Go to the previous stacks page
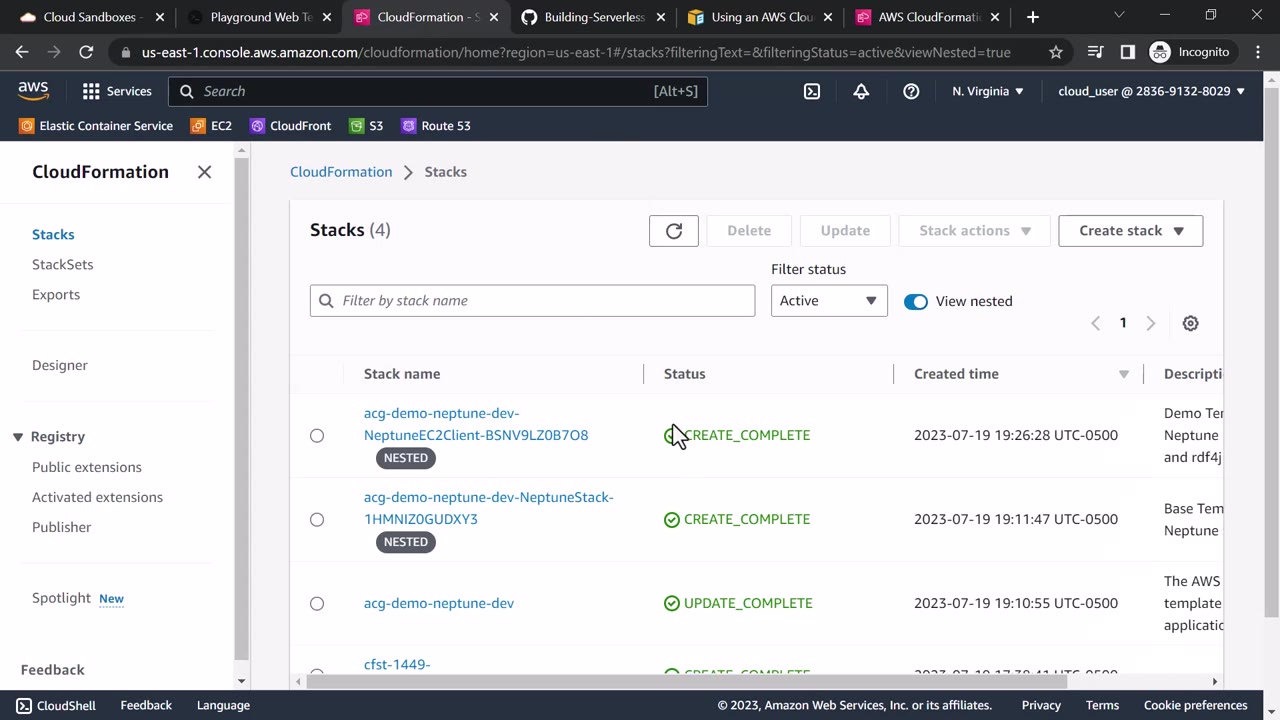 coord(1096,323)
